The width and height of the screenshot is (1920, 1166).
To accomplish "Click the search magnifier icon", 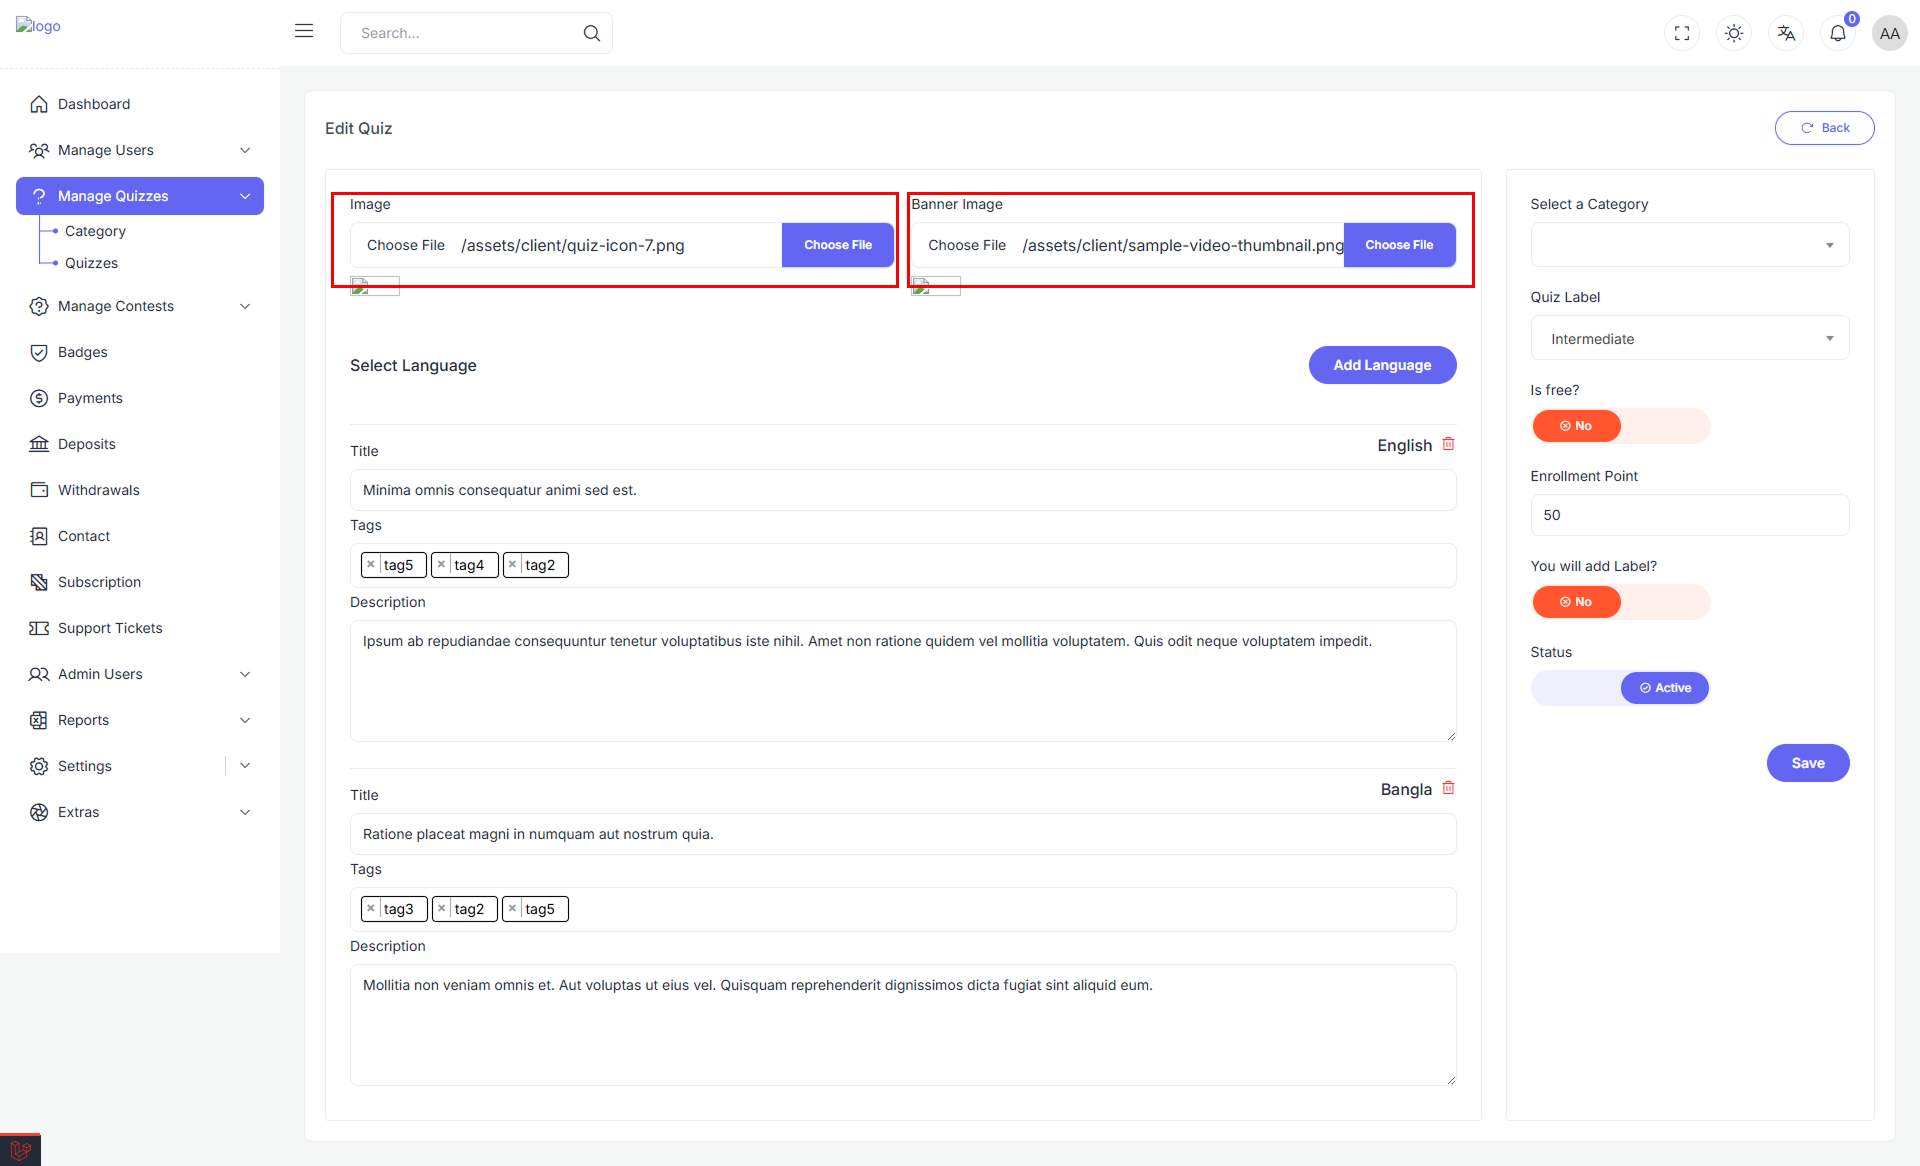I will click(x=592, y=33).
